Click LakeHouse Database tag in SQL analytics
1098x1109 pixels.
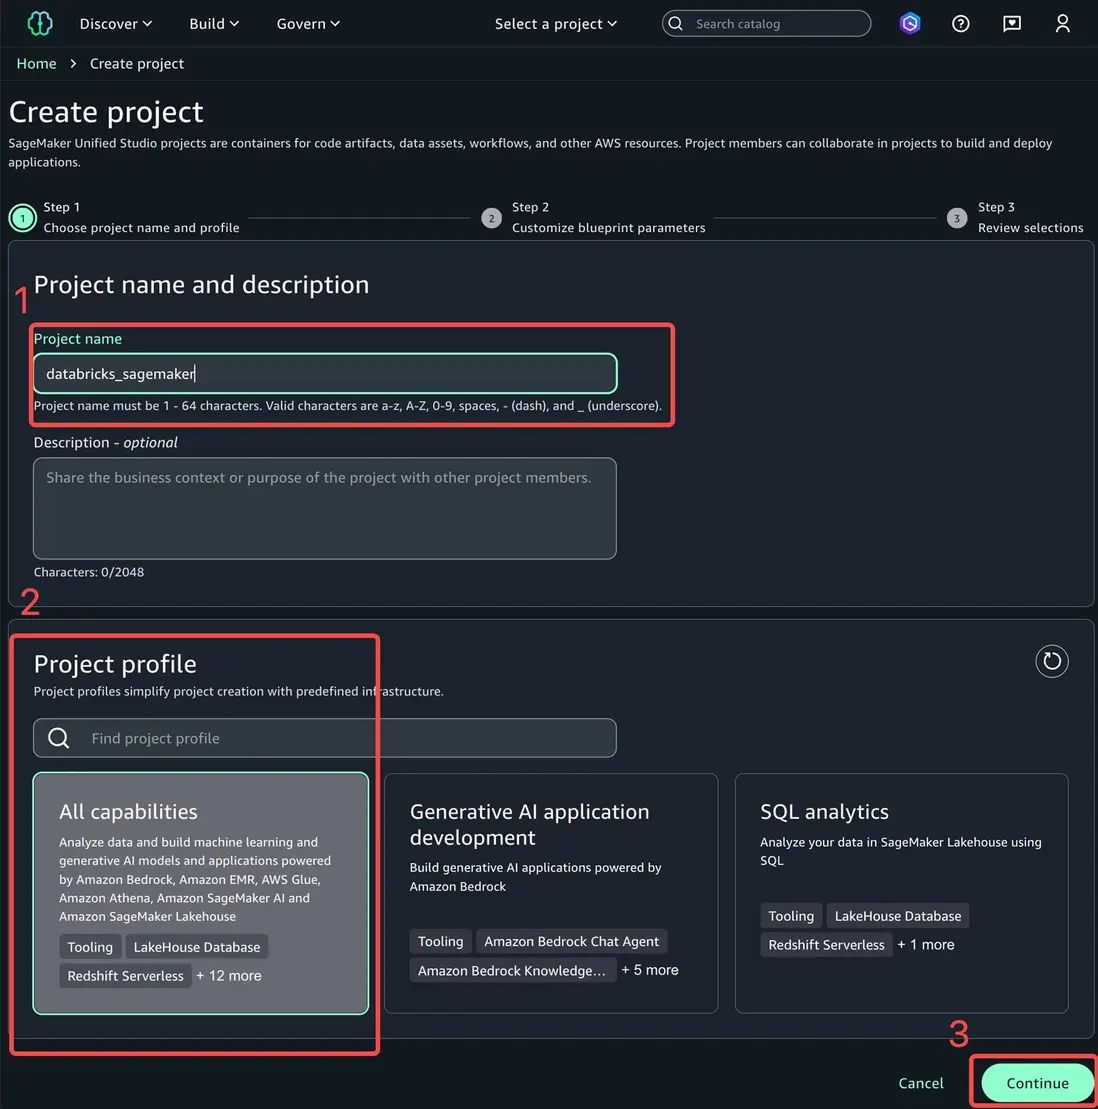[898, 916]
